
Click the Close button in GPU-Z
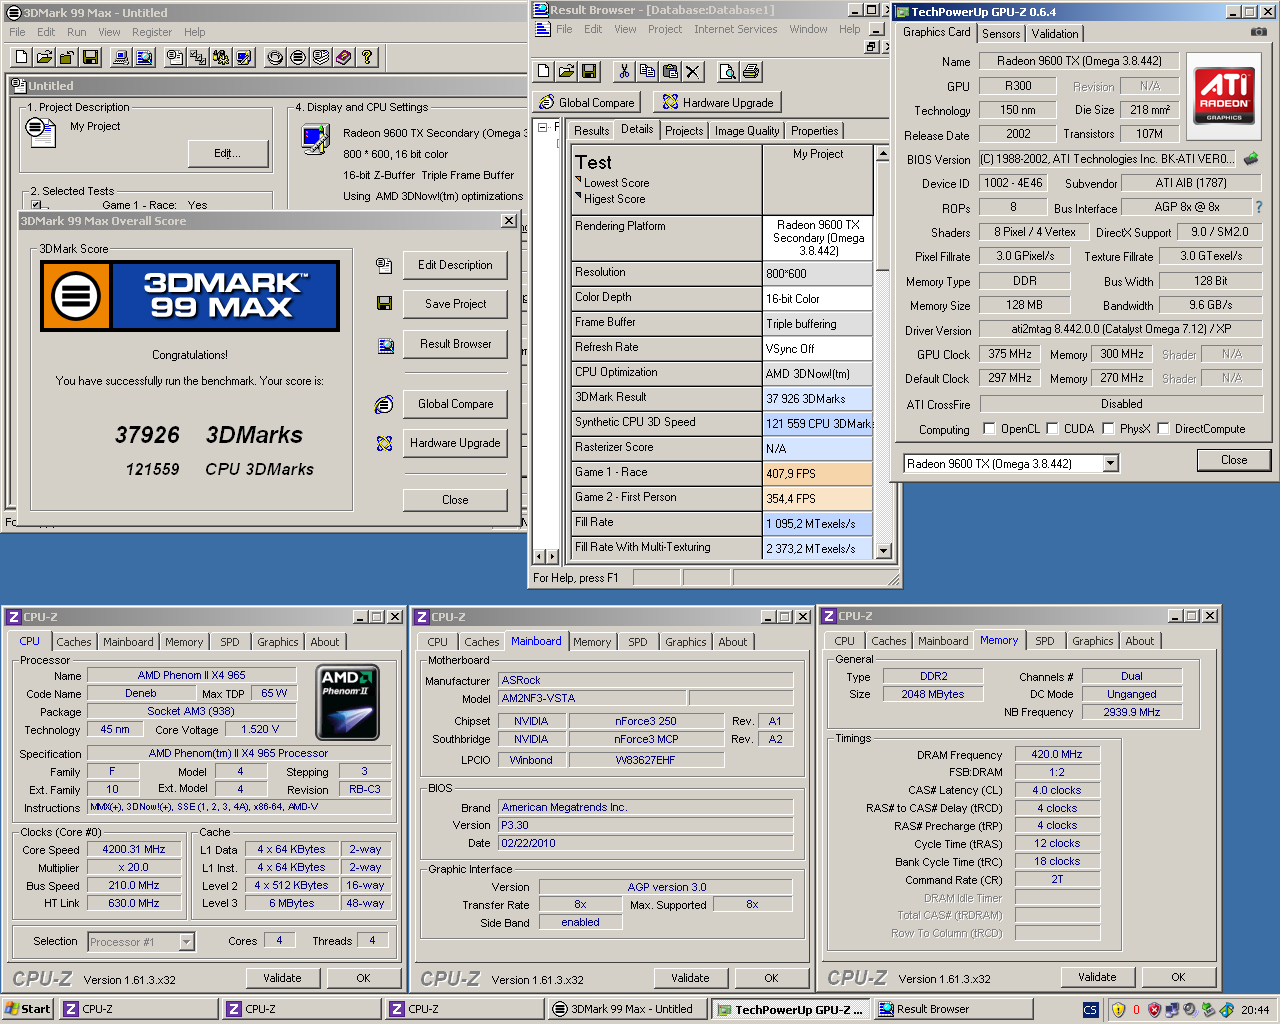point(1233,460)
